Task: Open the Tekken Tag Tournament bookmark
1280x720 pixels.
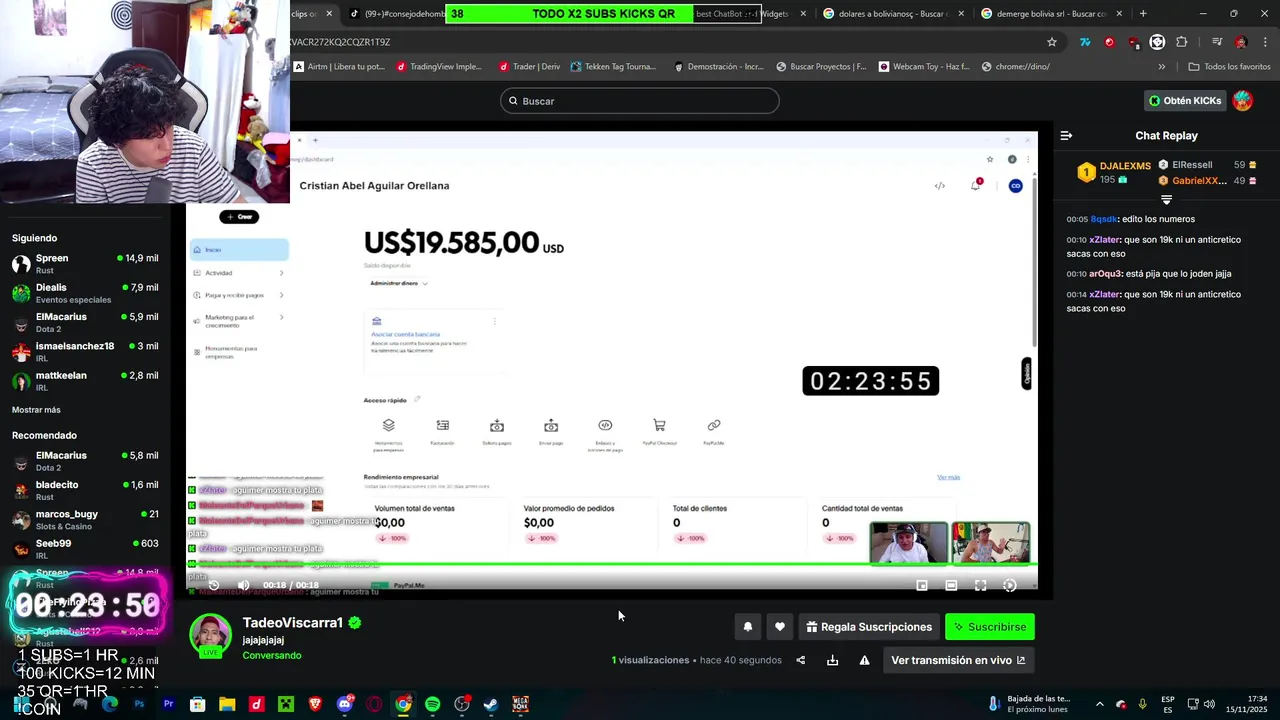Action: click(613, 67)
